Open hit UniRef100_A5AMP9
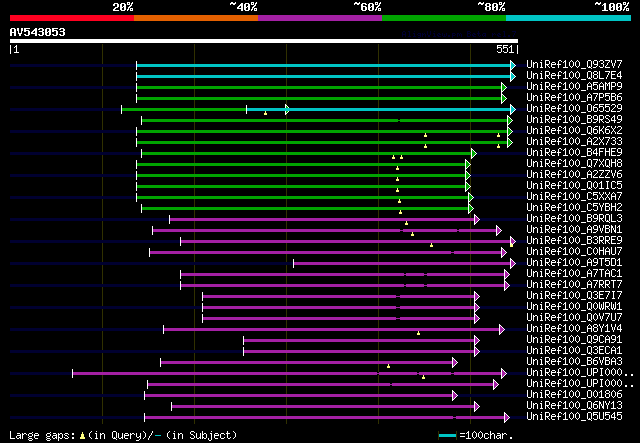This screenshot has height=443, width=640. coord(574,87)
